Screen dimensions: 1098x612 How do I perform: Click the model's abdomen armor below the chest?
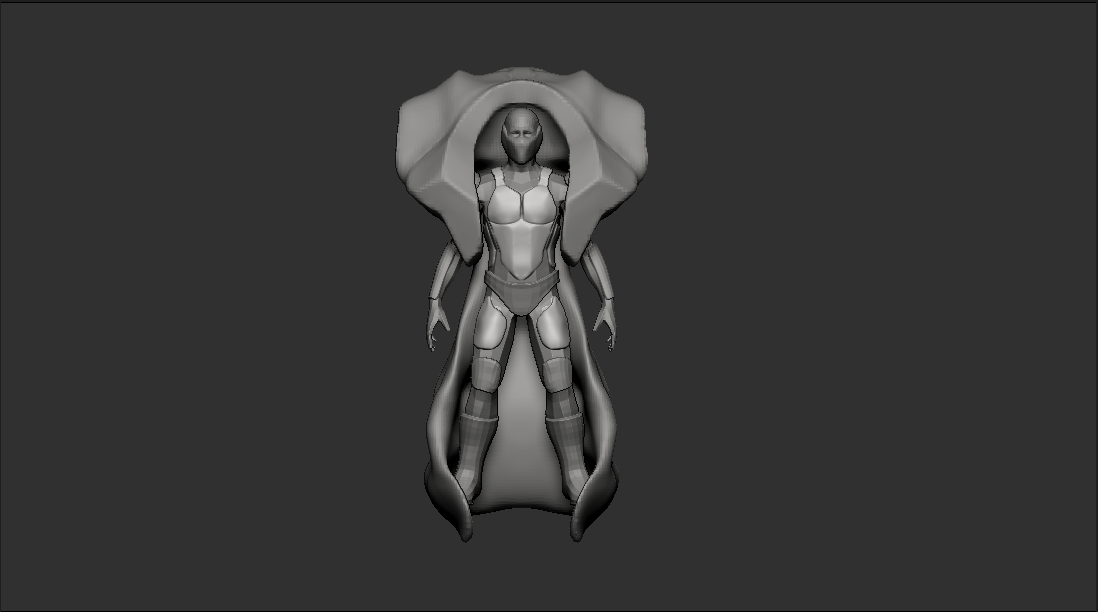tap(520, 250)
